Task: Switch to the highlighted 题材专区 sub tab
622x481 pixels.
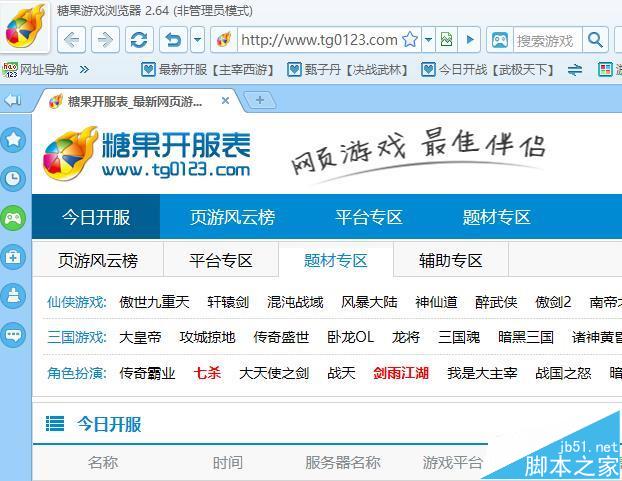Action: (x=336, y=261)
